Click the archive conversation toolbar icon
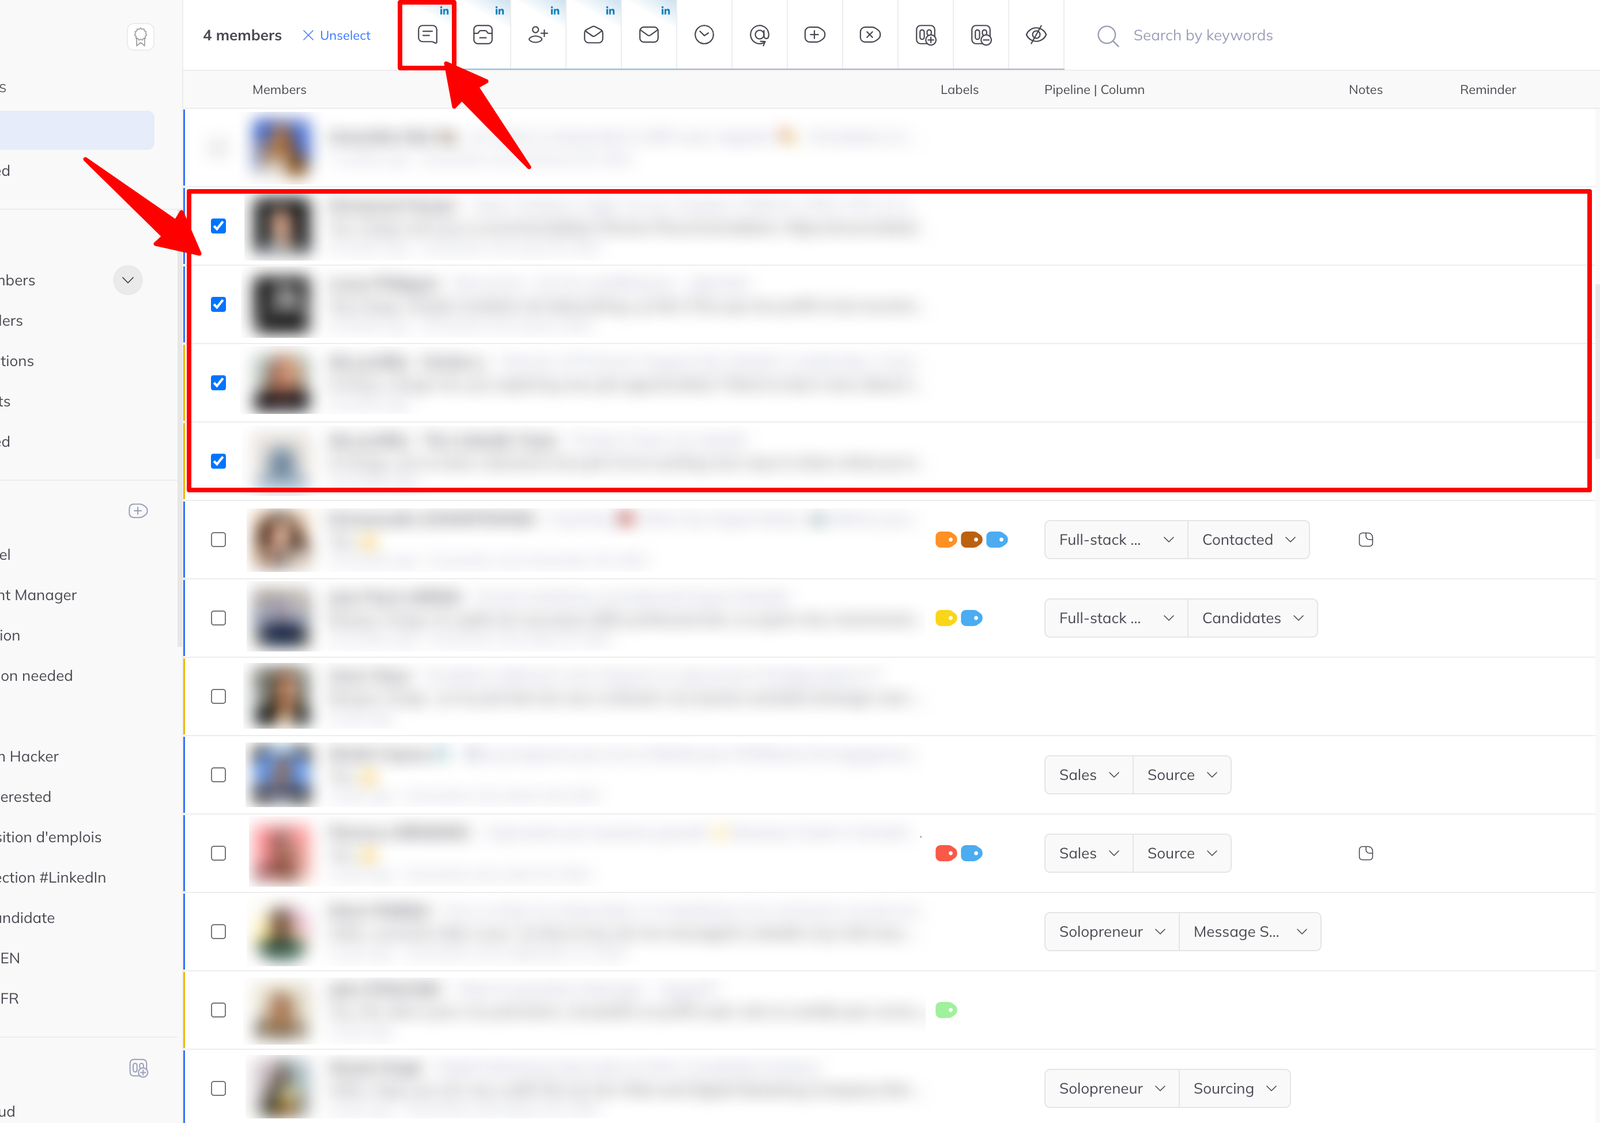This screenshot has width=1600, height=1123. [483, 35]
